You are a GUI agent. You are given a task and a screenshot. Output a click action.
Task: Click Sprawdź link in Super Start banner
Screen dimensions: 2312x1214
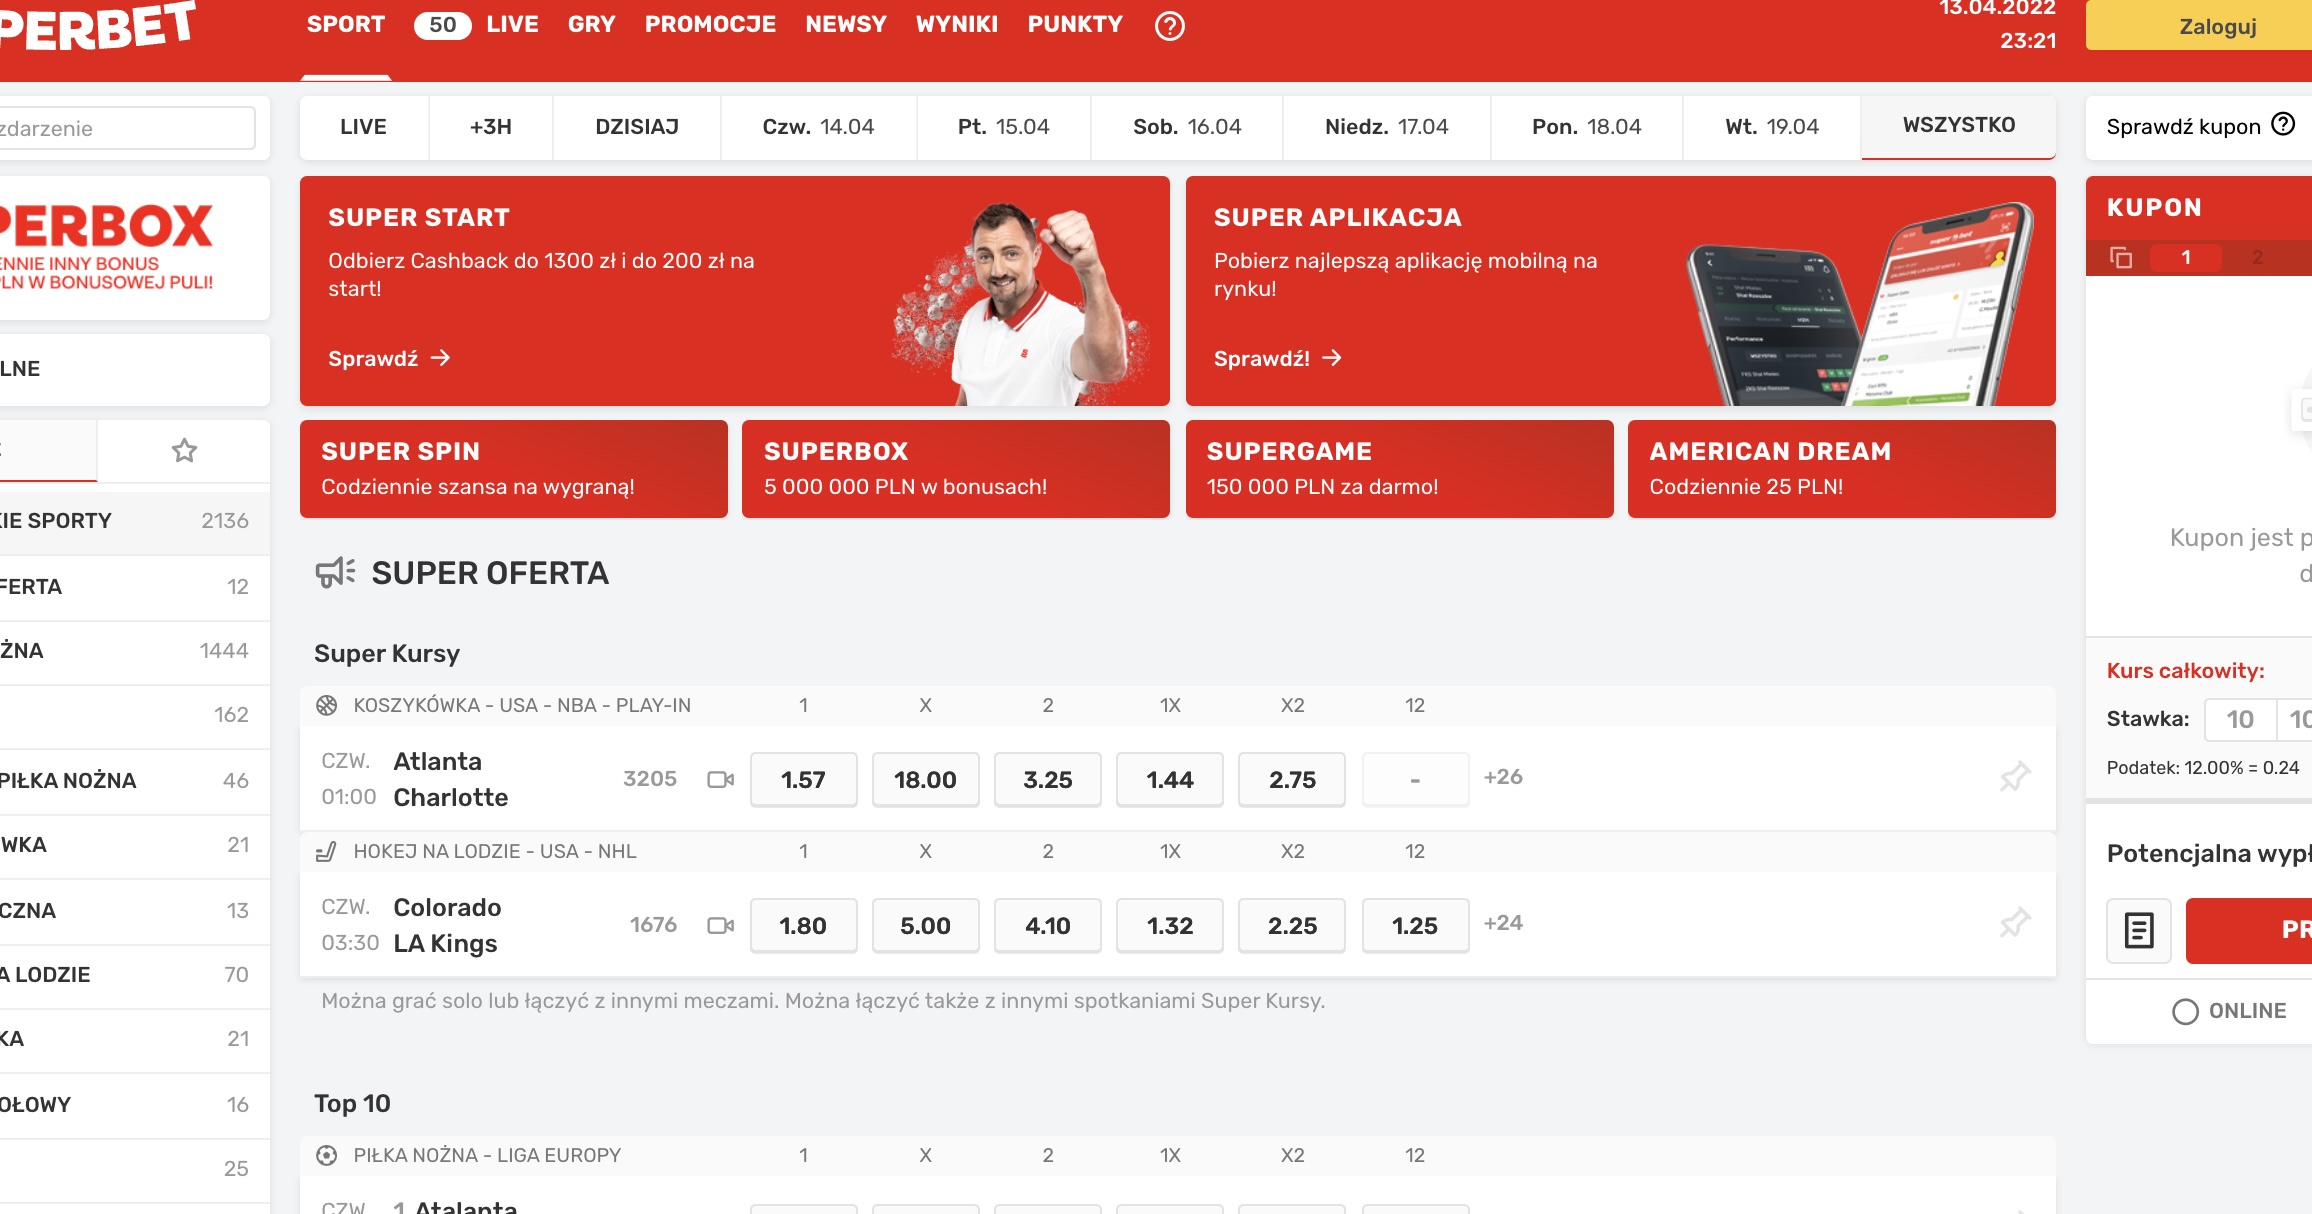click(x=389, y=358)
